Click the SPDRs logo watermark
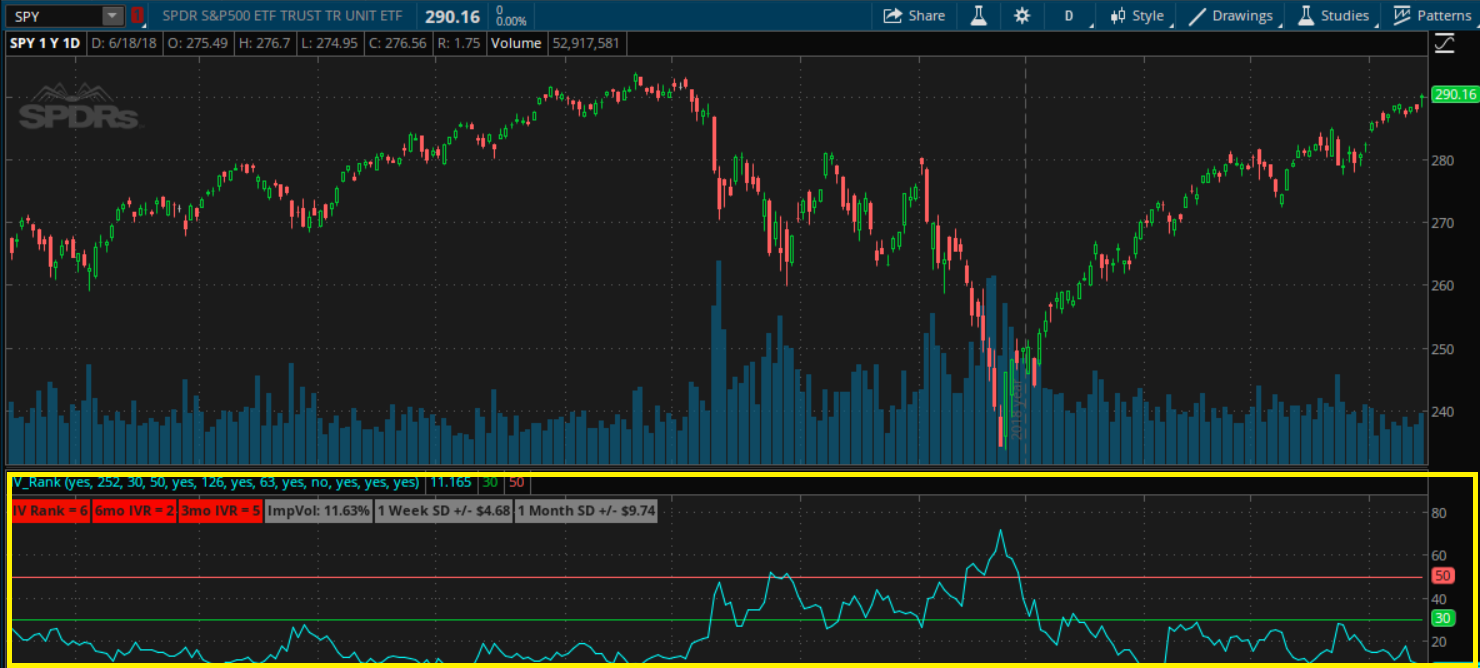The image size is (1480, 668). 82,107
